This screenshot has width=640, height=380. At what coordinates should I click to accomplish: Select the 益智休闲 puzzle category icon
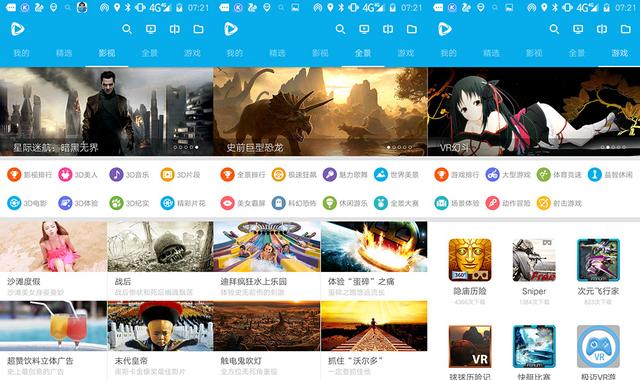[595, 175]
